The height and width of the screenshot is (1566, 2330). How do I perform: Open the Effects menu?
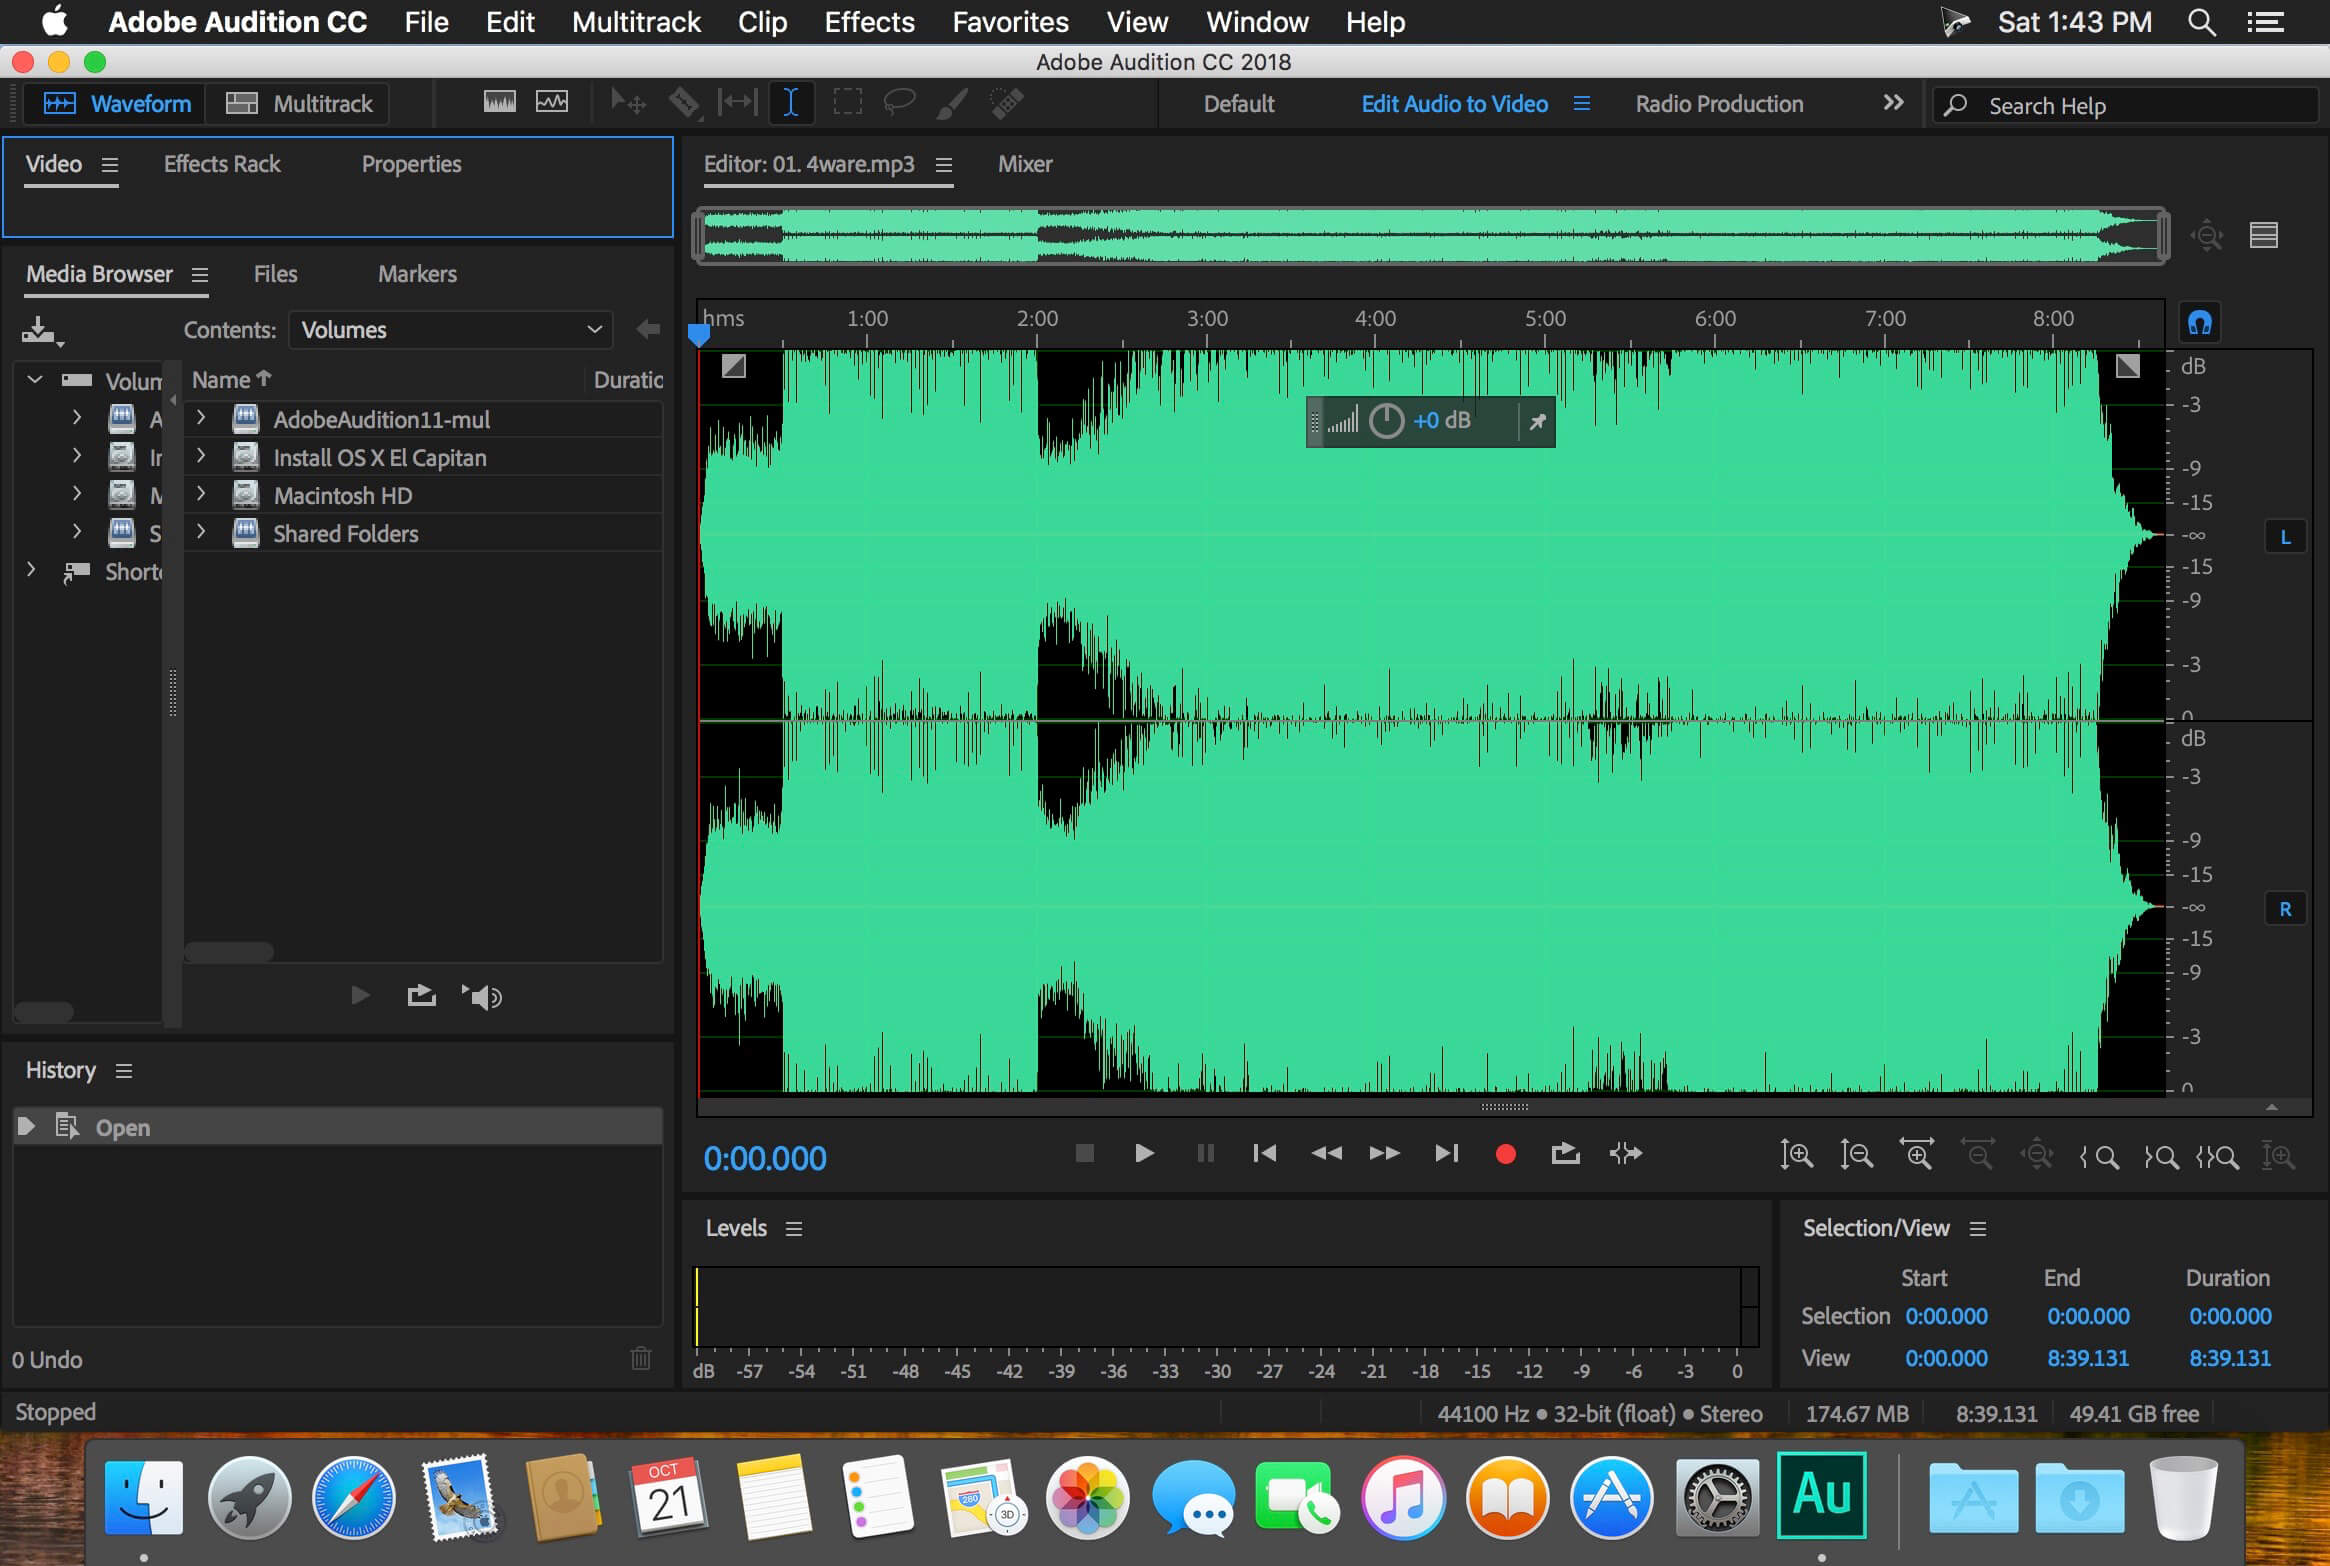869,22
